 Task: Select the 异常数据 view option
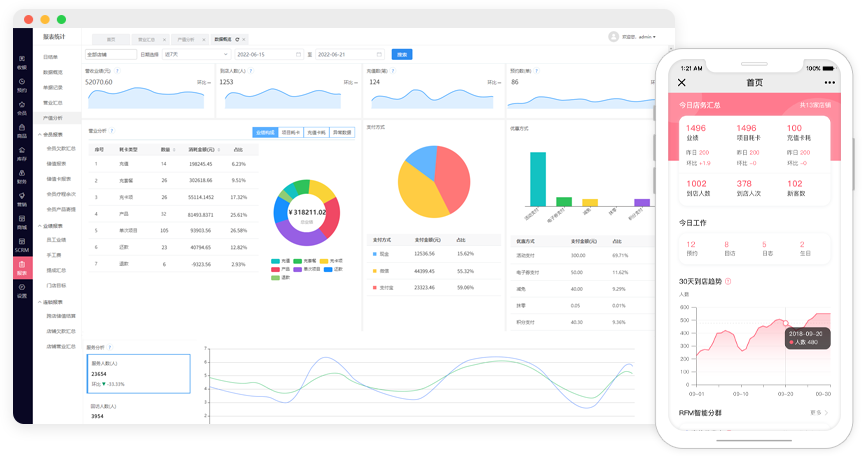(x=342, y=132)
